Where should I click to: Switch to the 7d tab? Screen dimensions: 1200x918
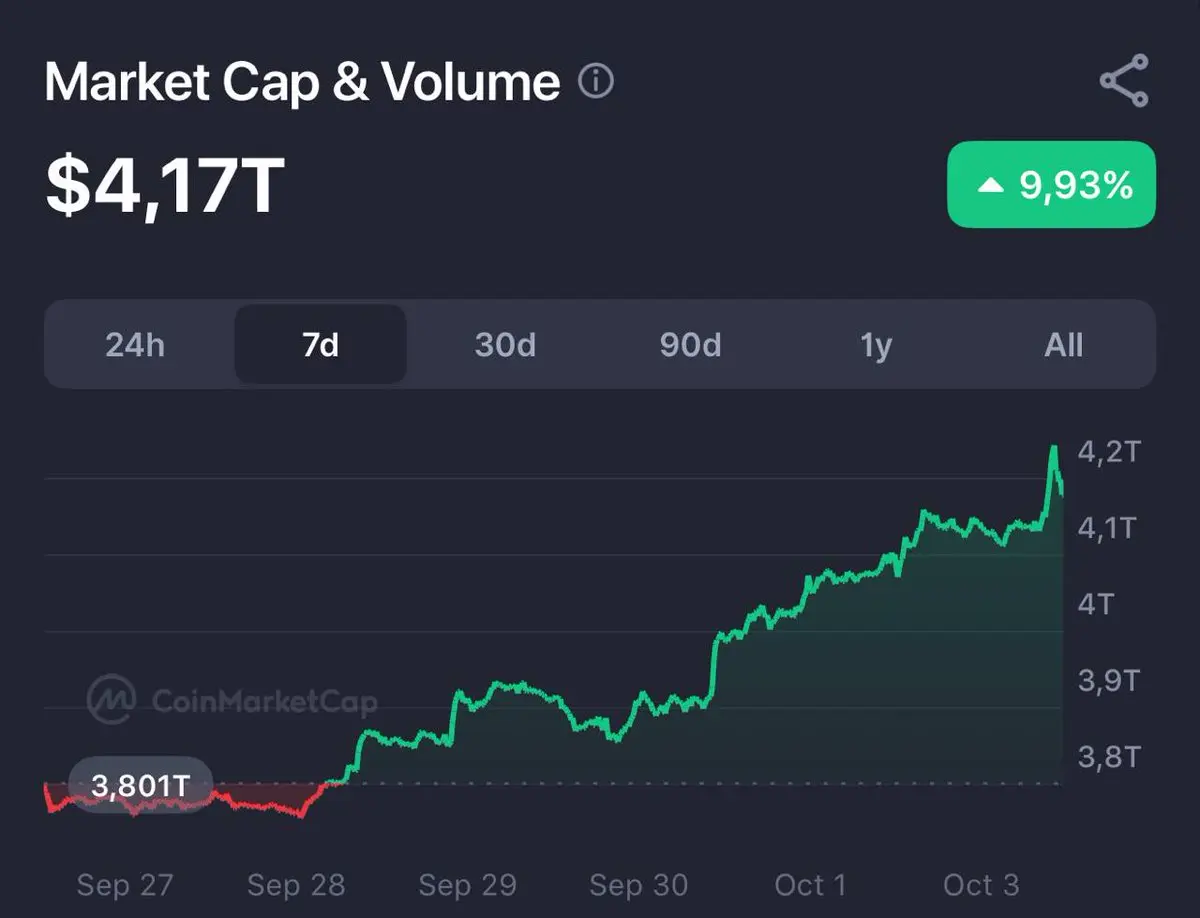[x=320, y=345]
